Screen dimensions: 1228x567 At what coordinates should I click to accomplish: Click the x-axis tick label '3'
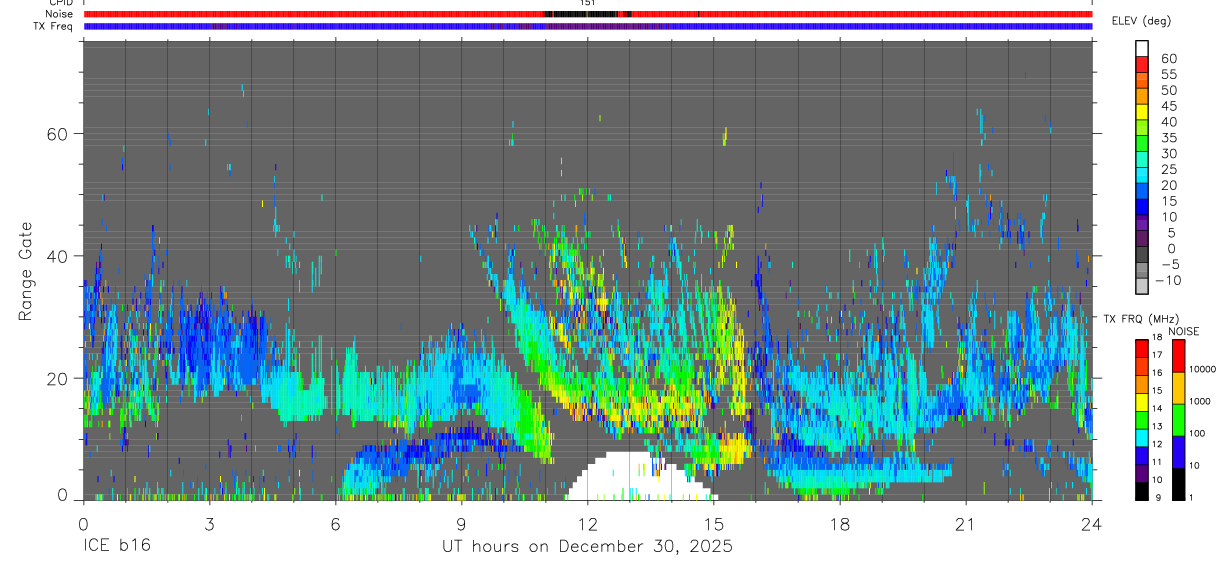[209, 524]
